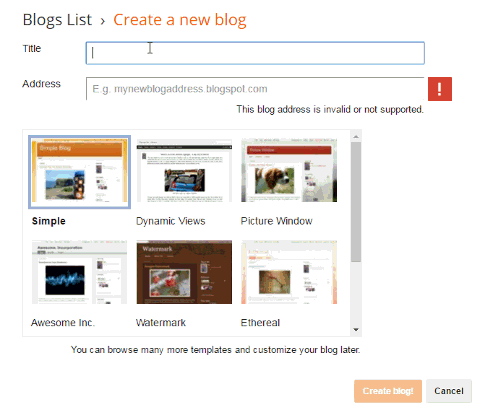This screenshot has height=410, width=480.
Task: Focus the blog Title input field
Action: [255, 53]
